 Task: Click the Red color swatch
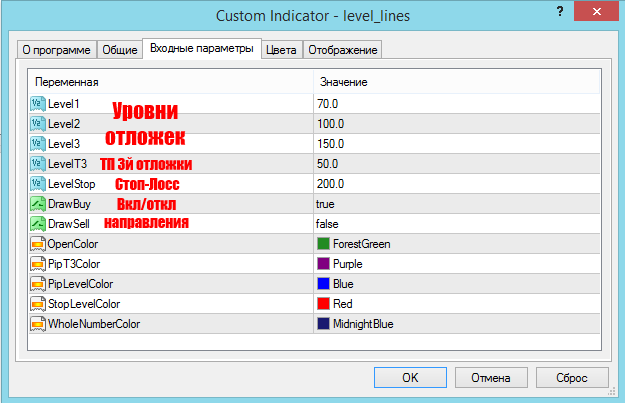(323, 303)
